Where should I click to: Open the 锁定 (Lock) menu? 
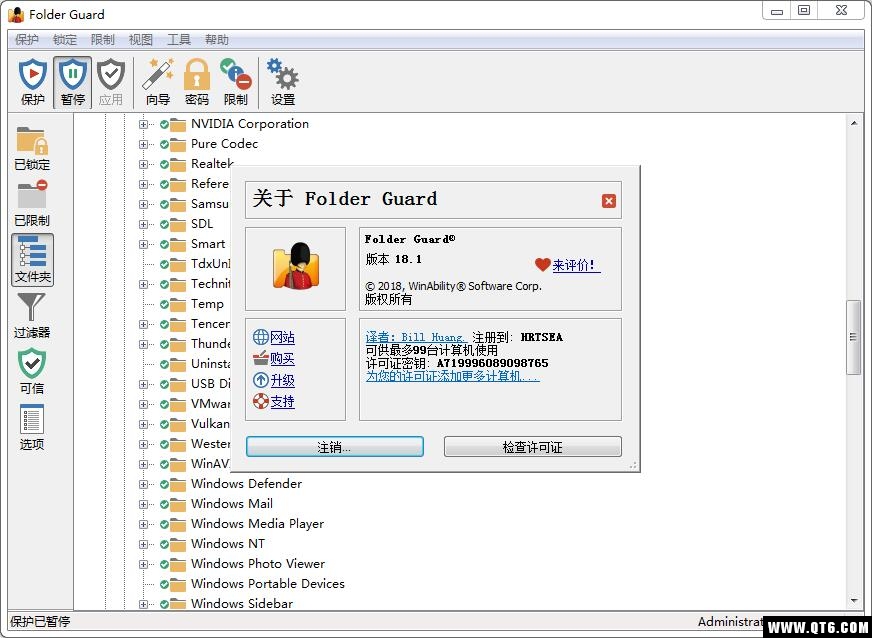pos(65,39)
